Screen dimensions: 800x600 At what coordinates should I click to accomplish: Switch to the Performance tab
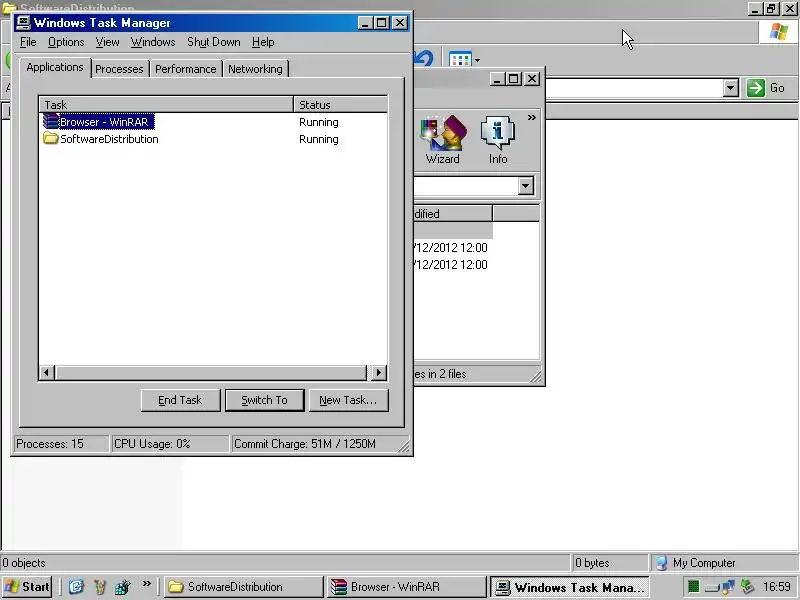(x=186, y=69)
